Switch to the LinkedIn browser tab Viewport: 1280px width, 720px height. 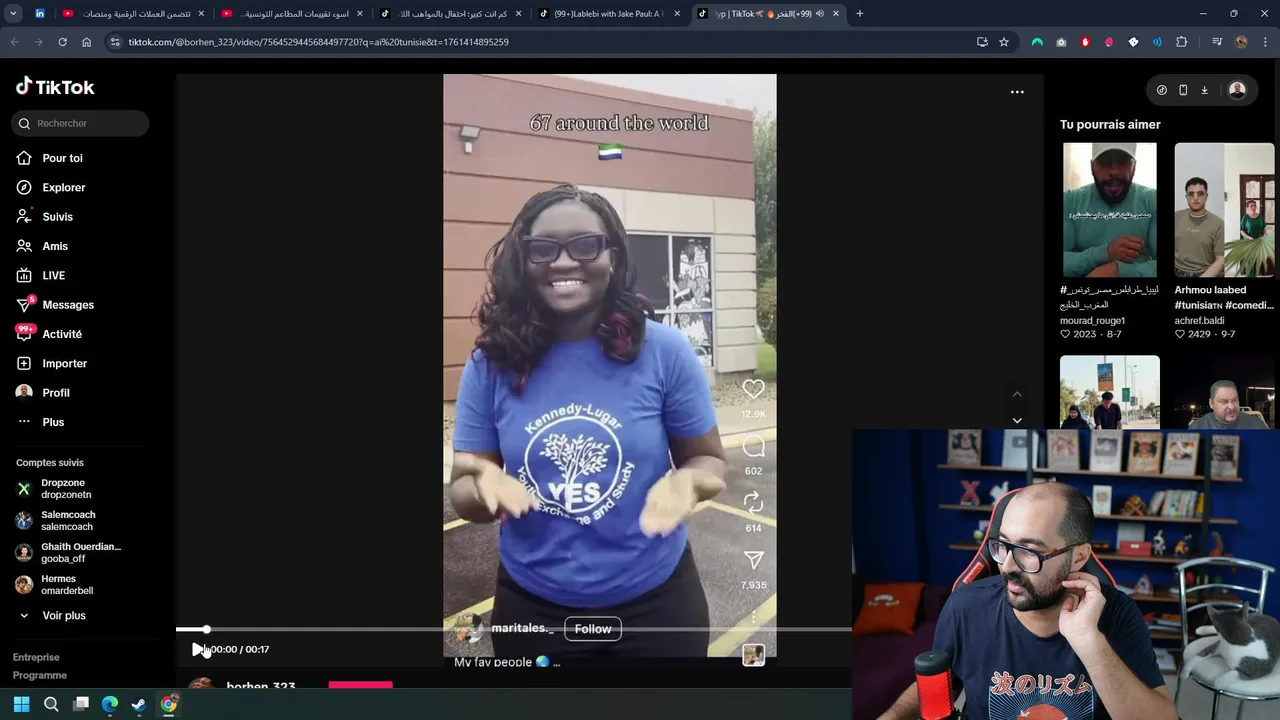pos(40,14)
